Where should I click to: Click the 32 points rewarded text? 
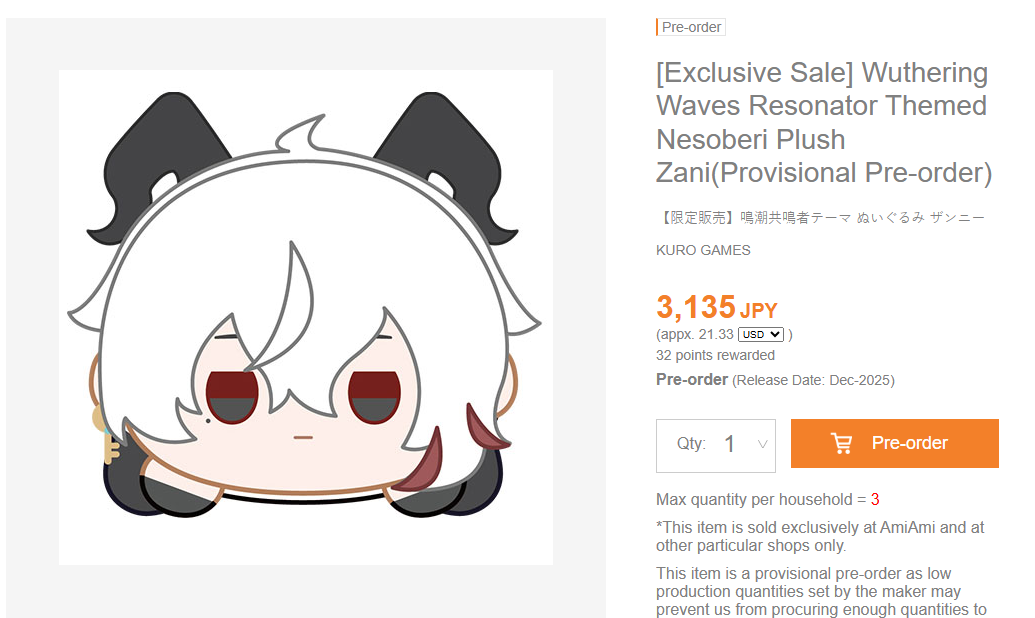[715, 355]
